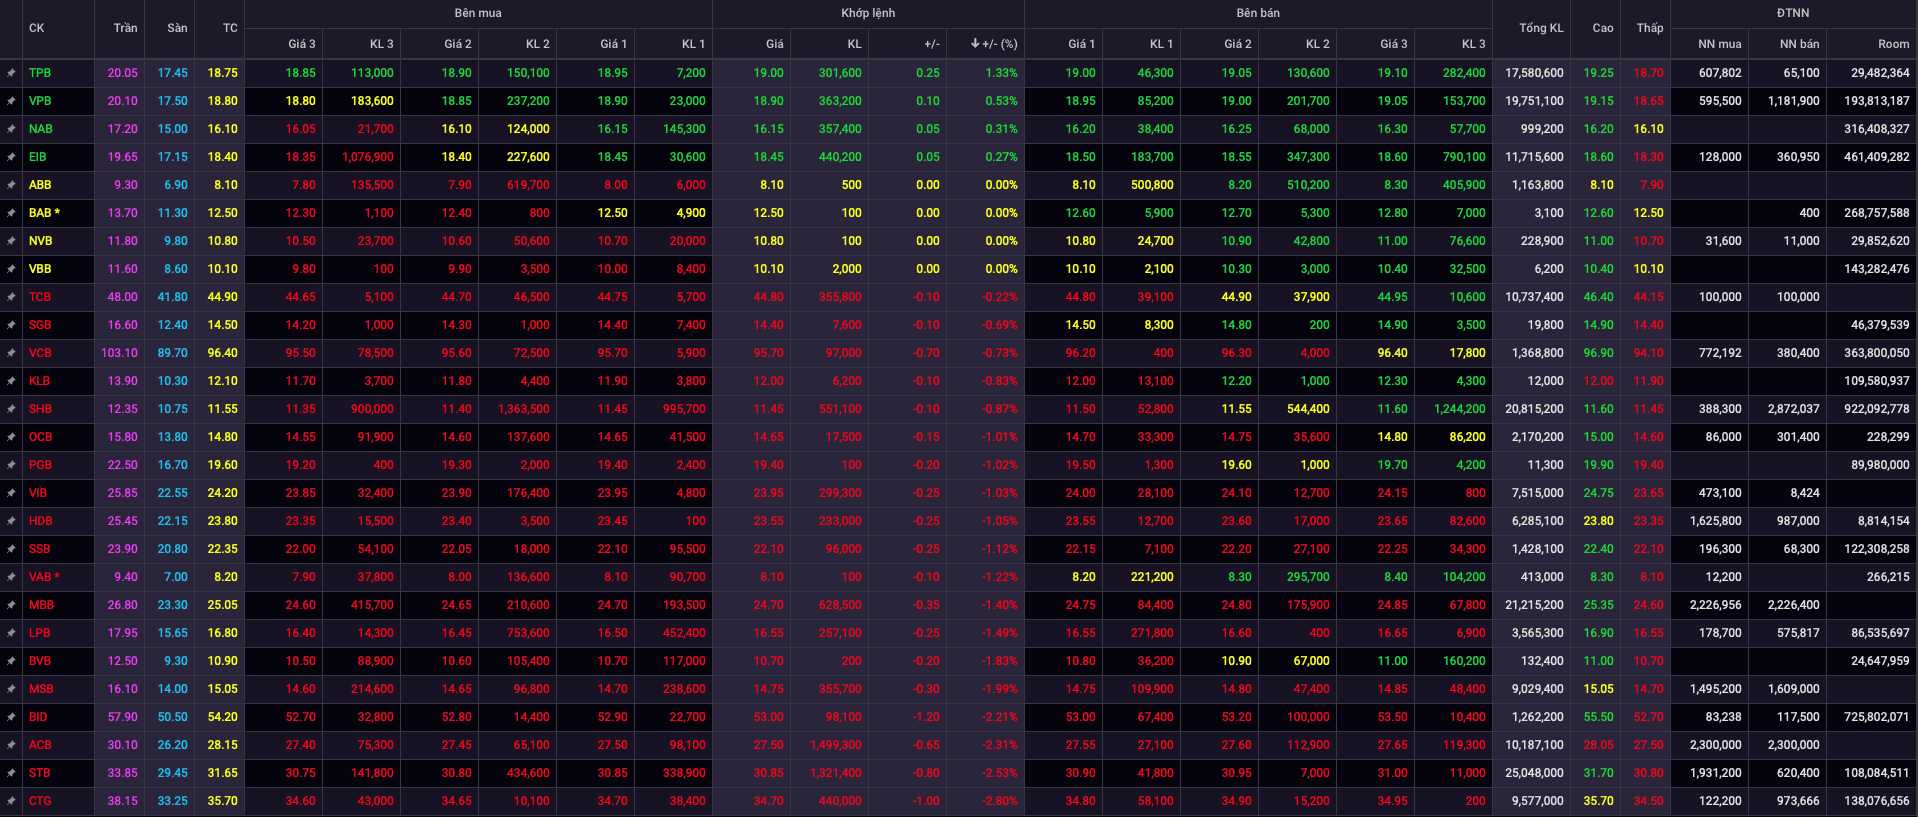Select CTG percent change -2.80%
This screenshot has width=1918, height=817.
click(x=999, y=801)
